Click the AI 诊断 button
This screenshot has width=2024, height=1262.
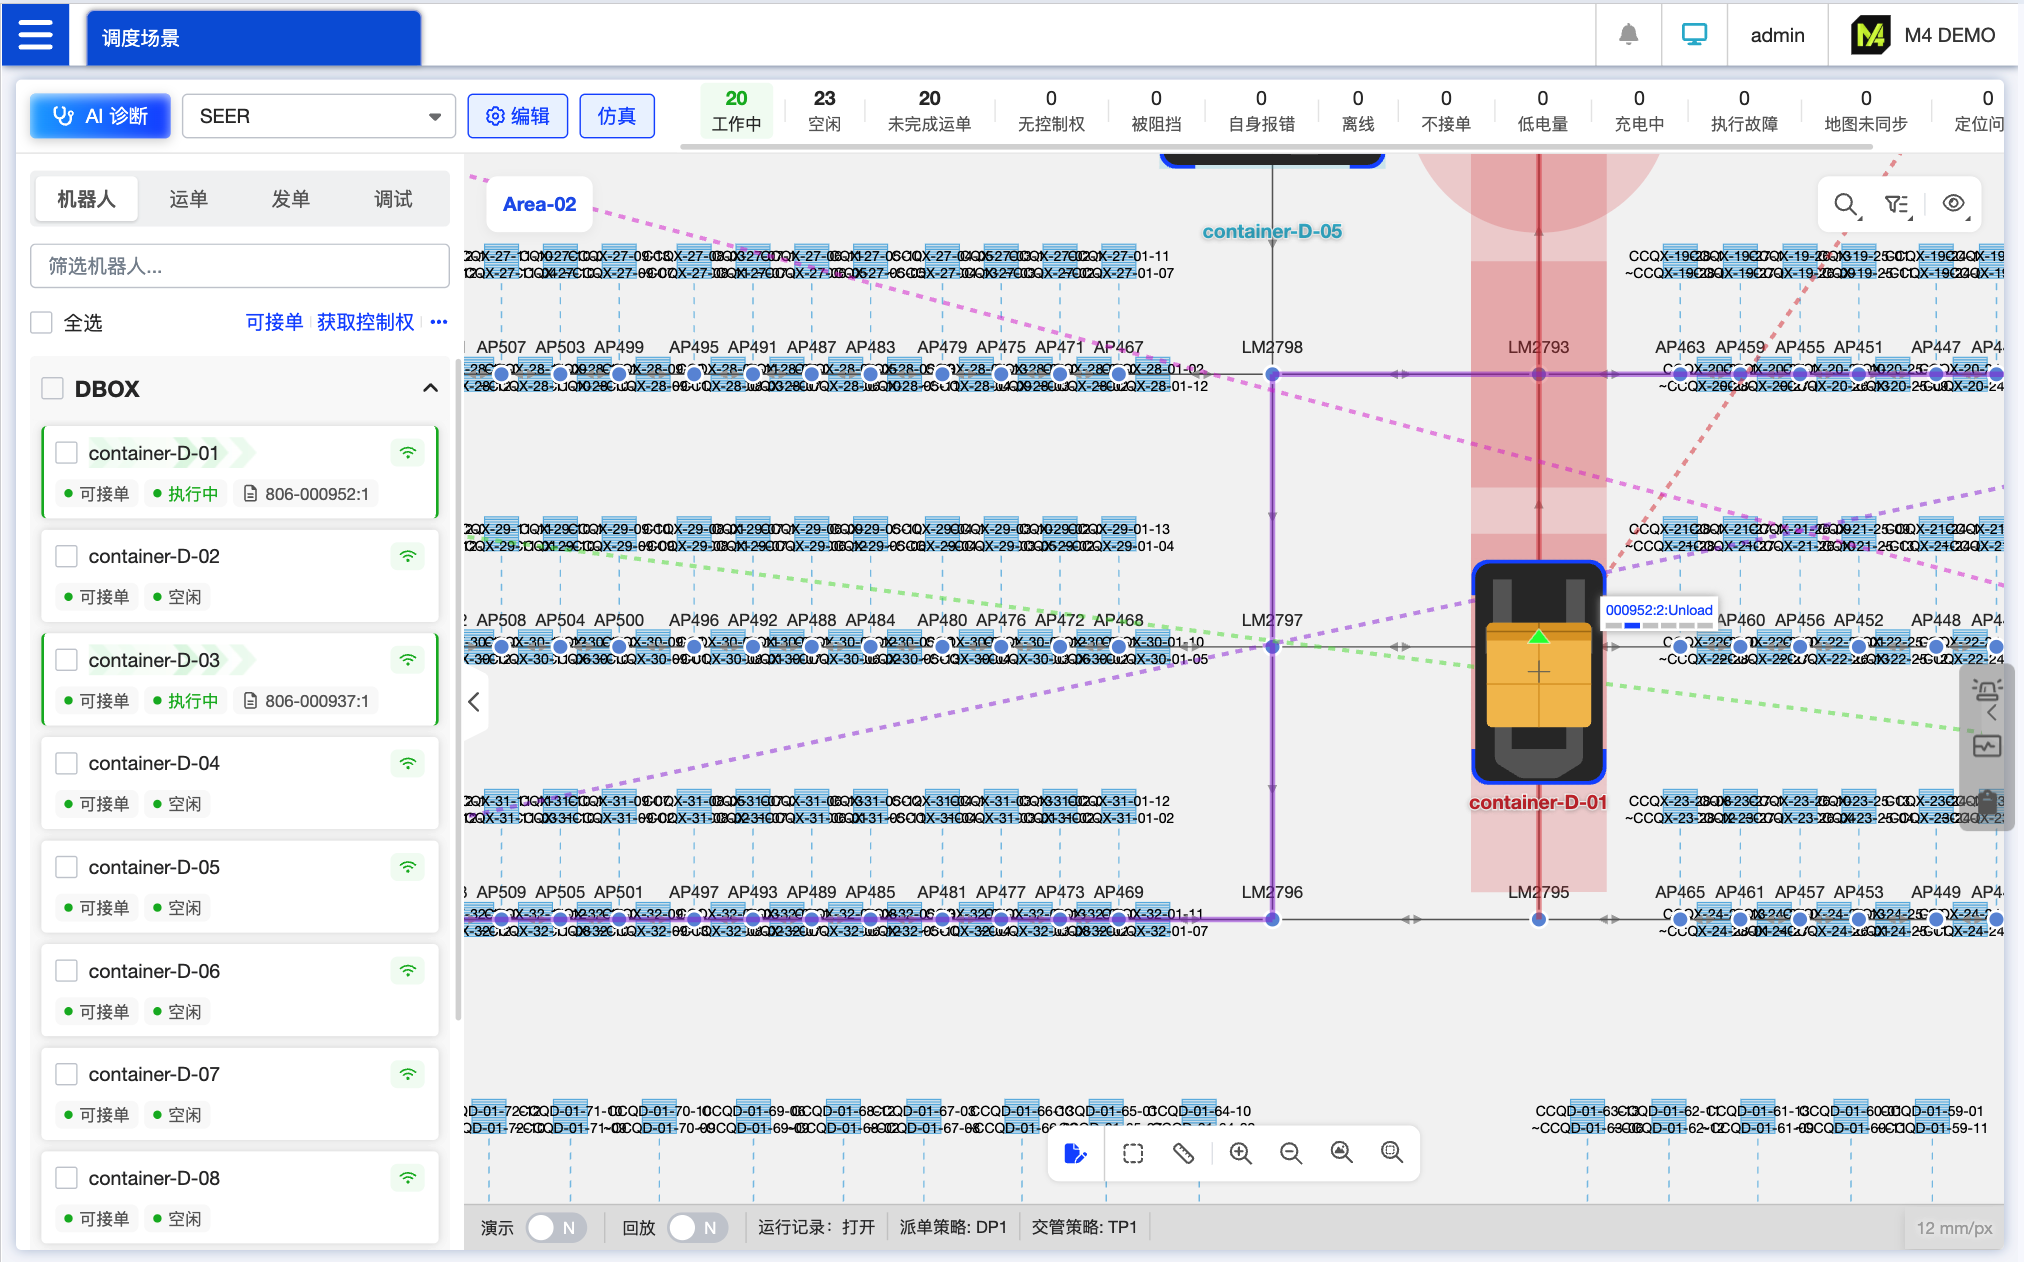100,116
